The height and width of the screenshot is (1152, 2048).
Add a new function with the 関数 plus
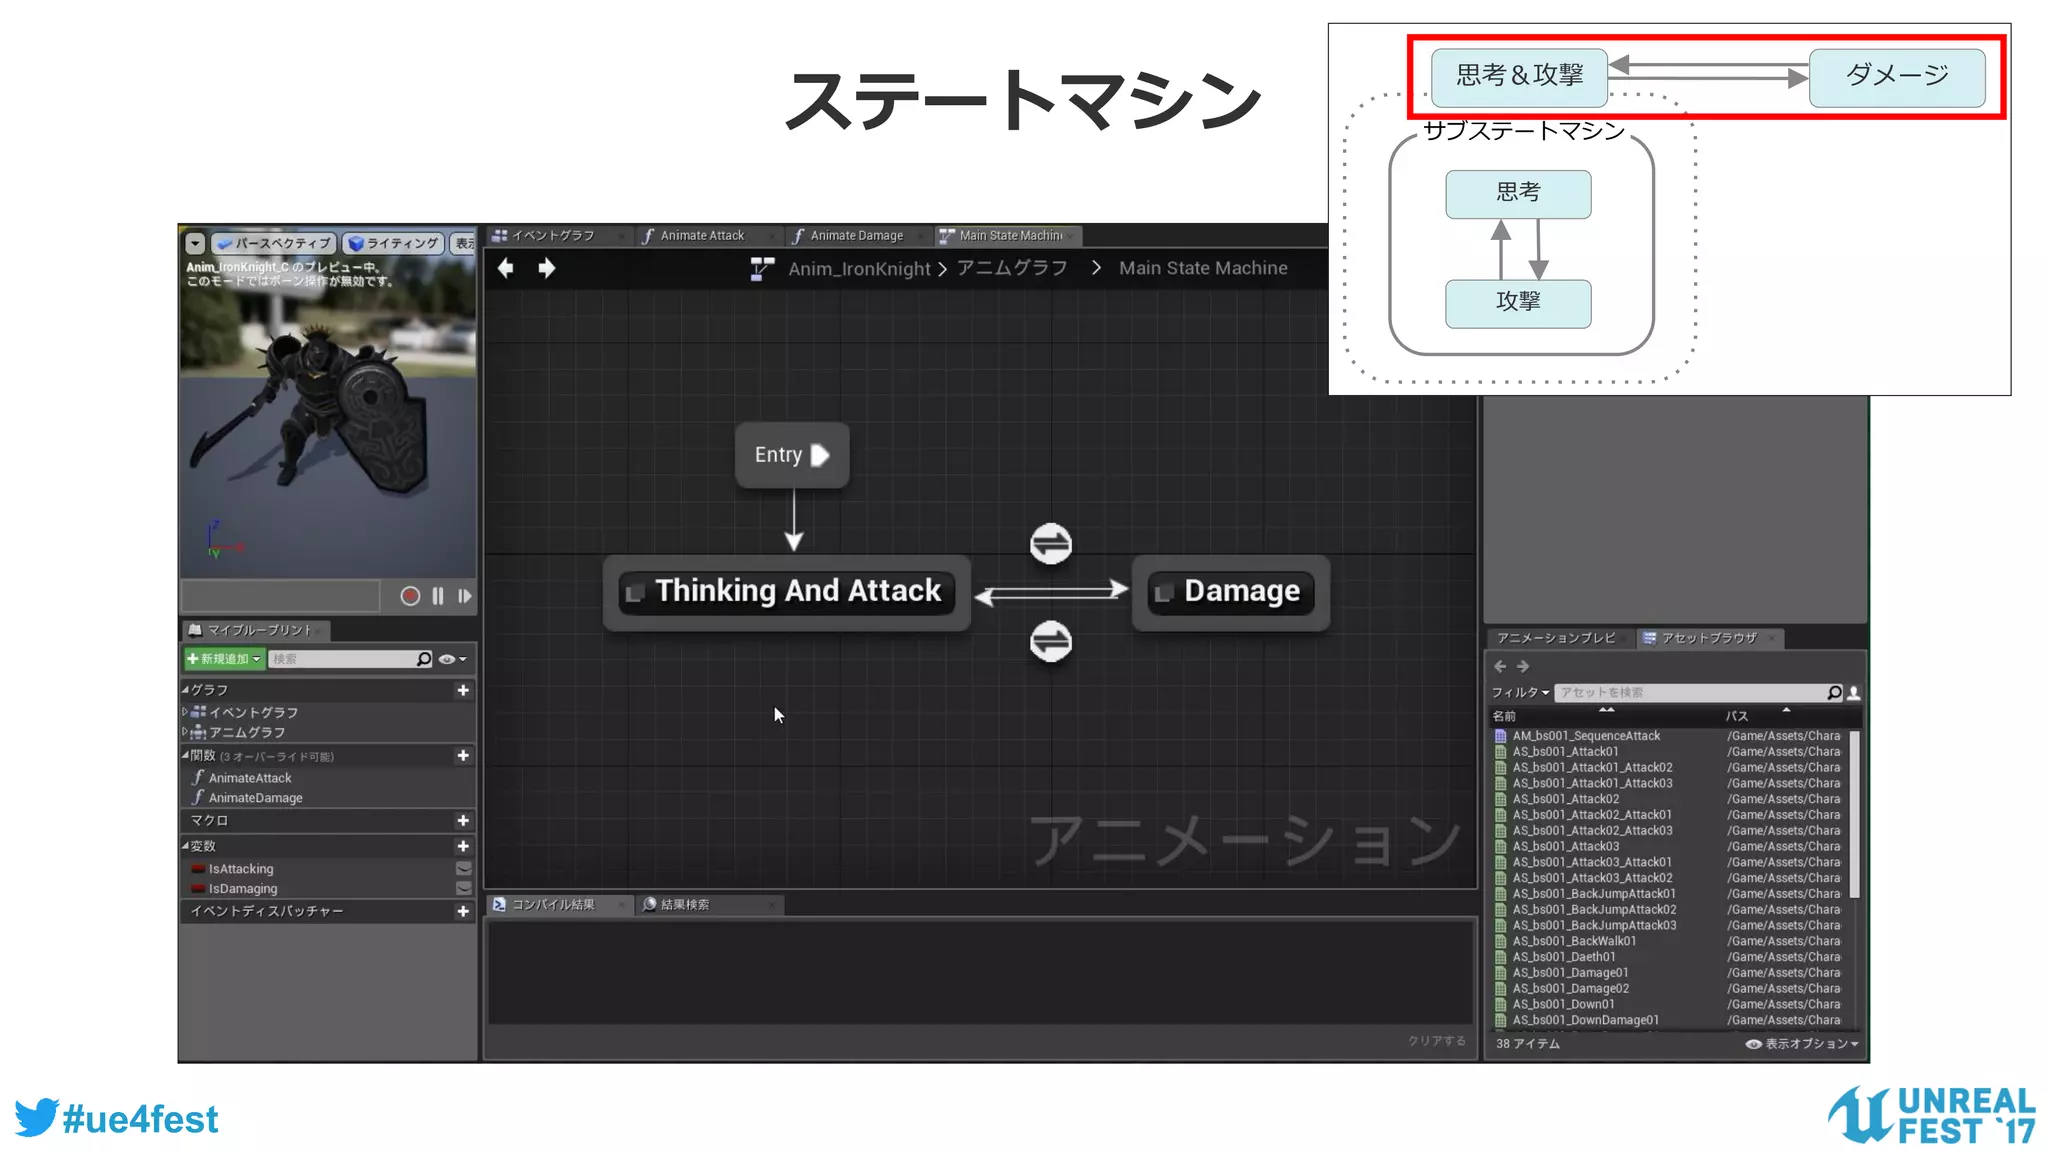(x=463, y=755)
